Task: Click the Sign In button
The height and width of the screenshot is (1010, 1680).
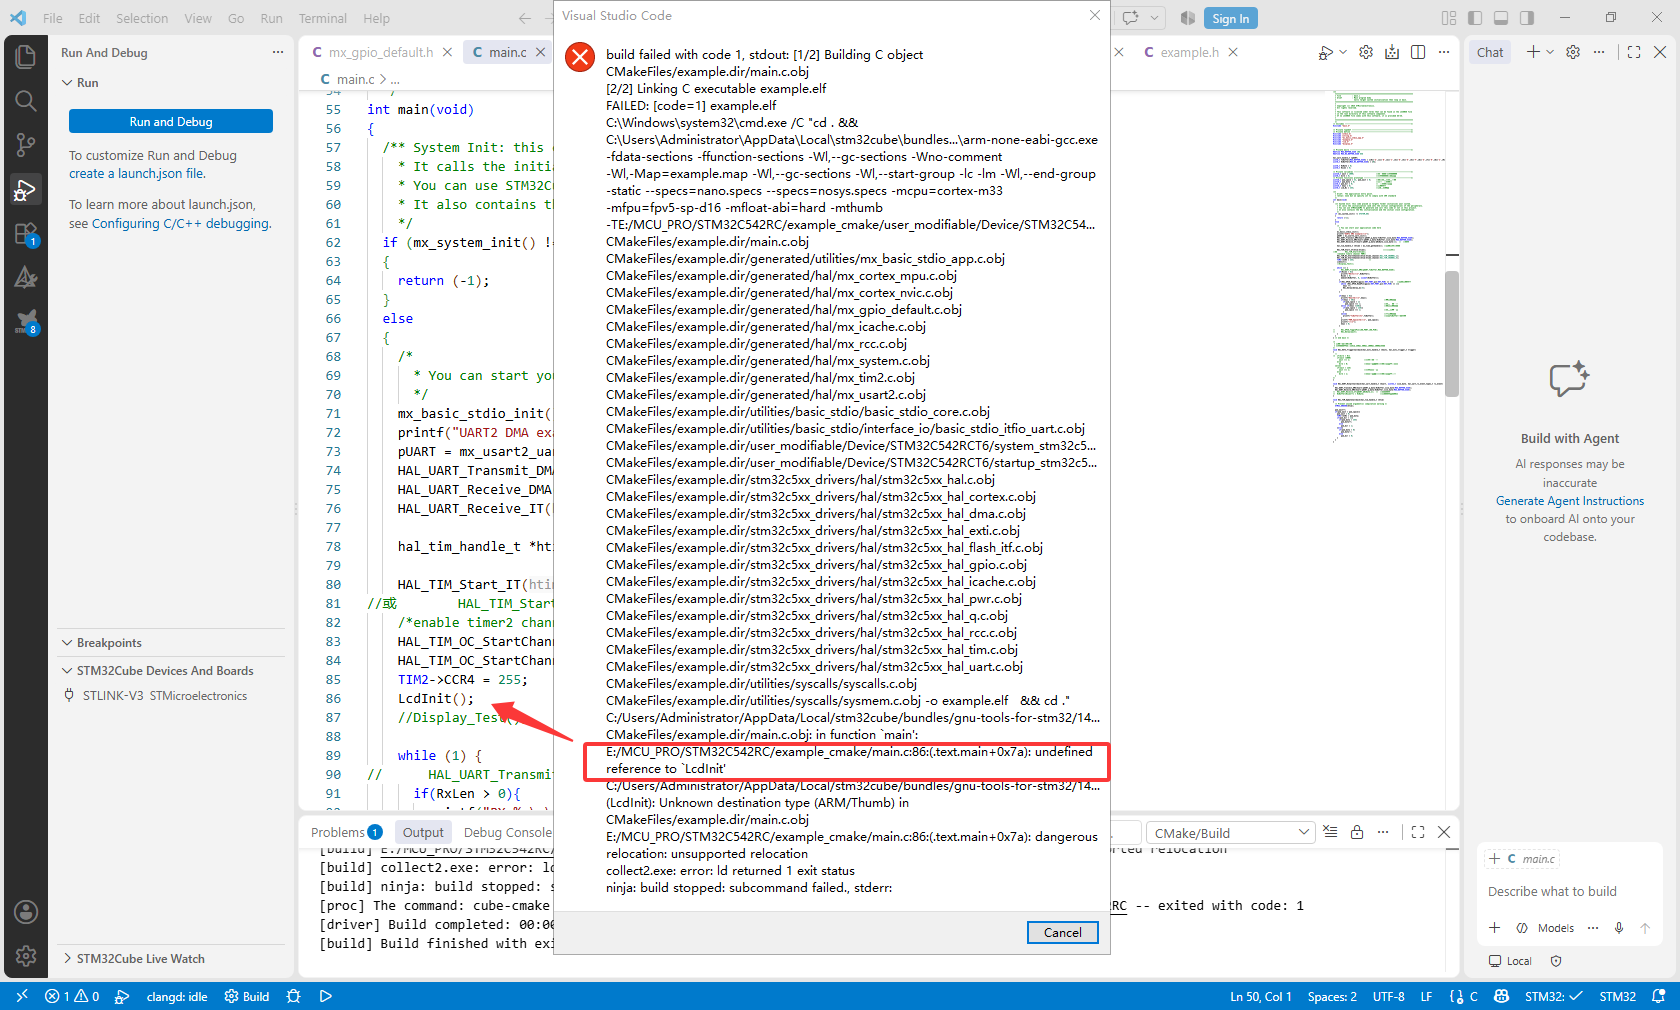Action: click(1230, 18)
